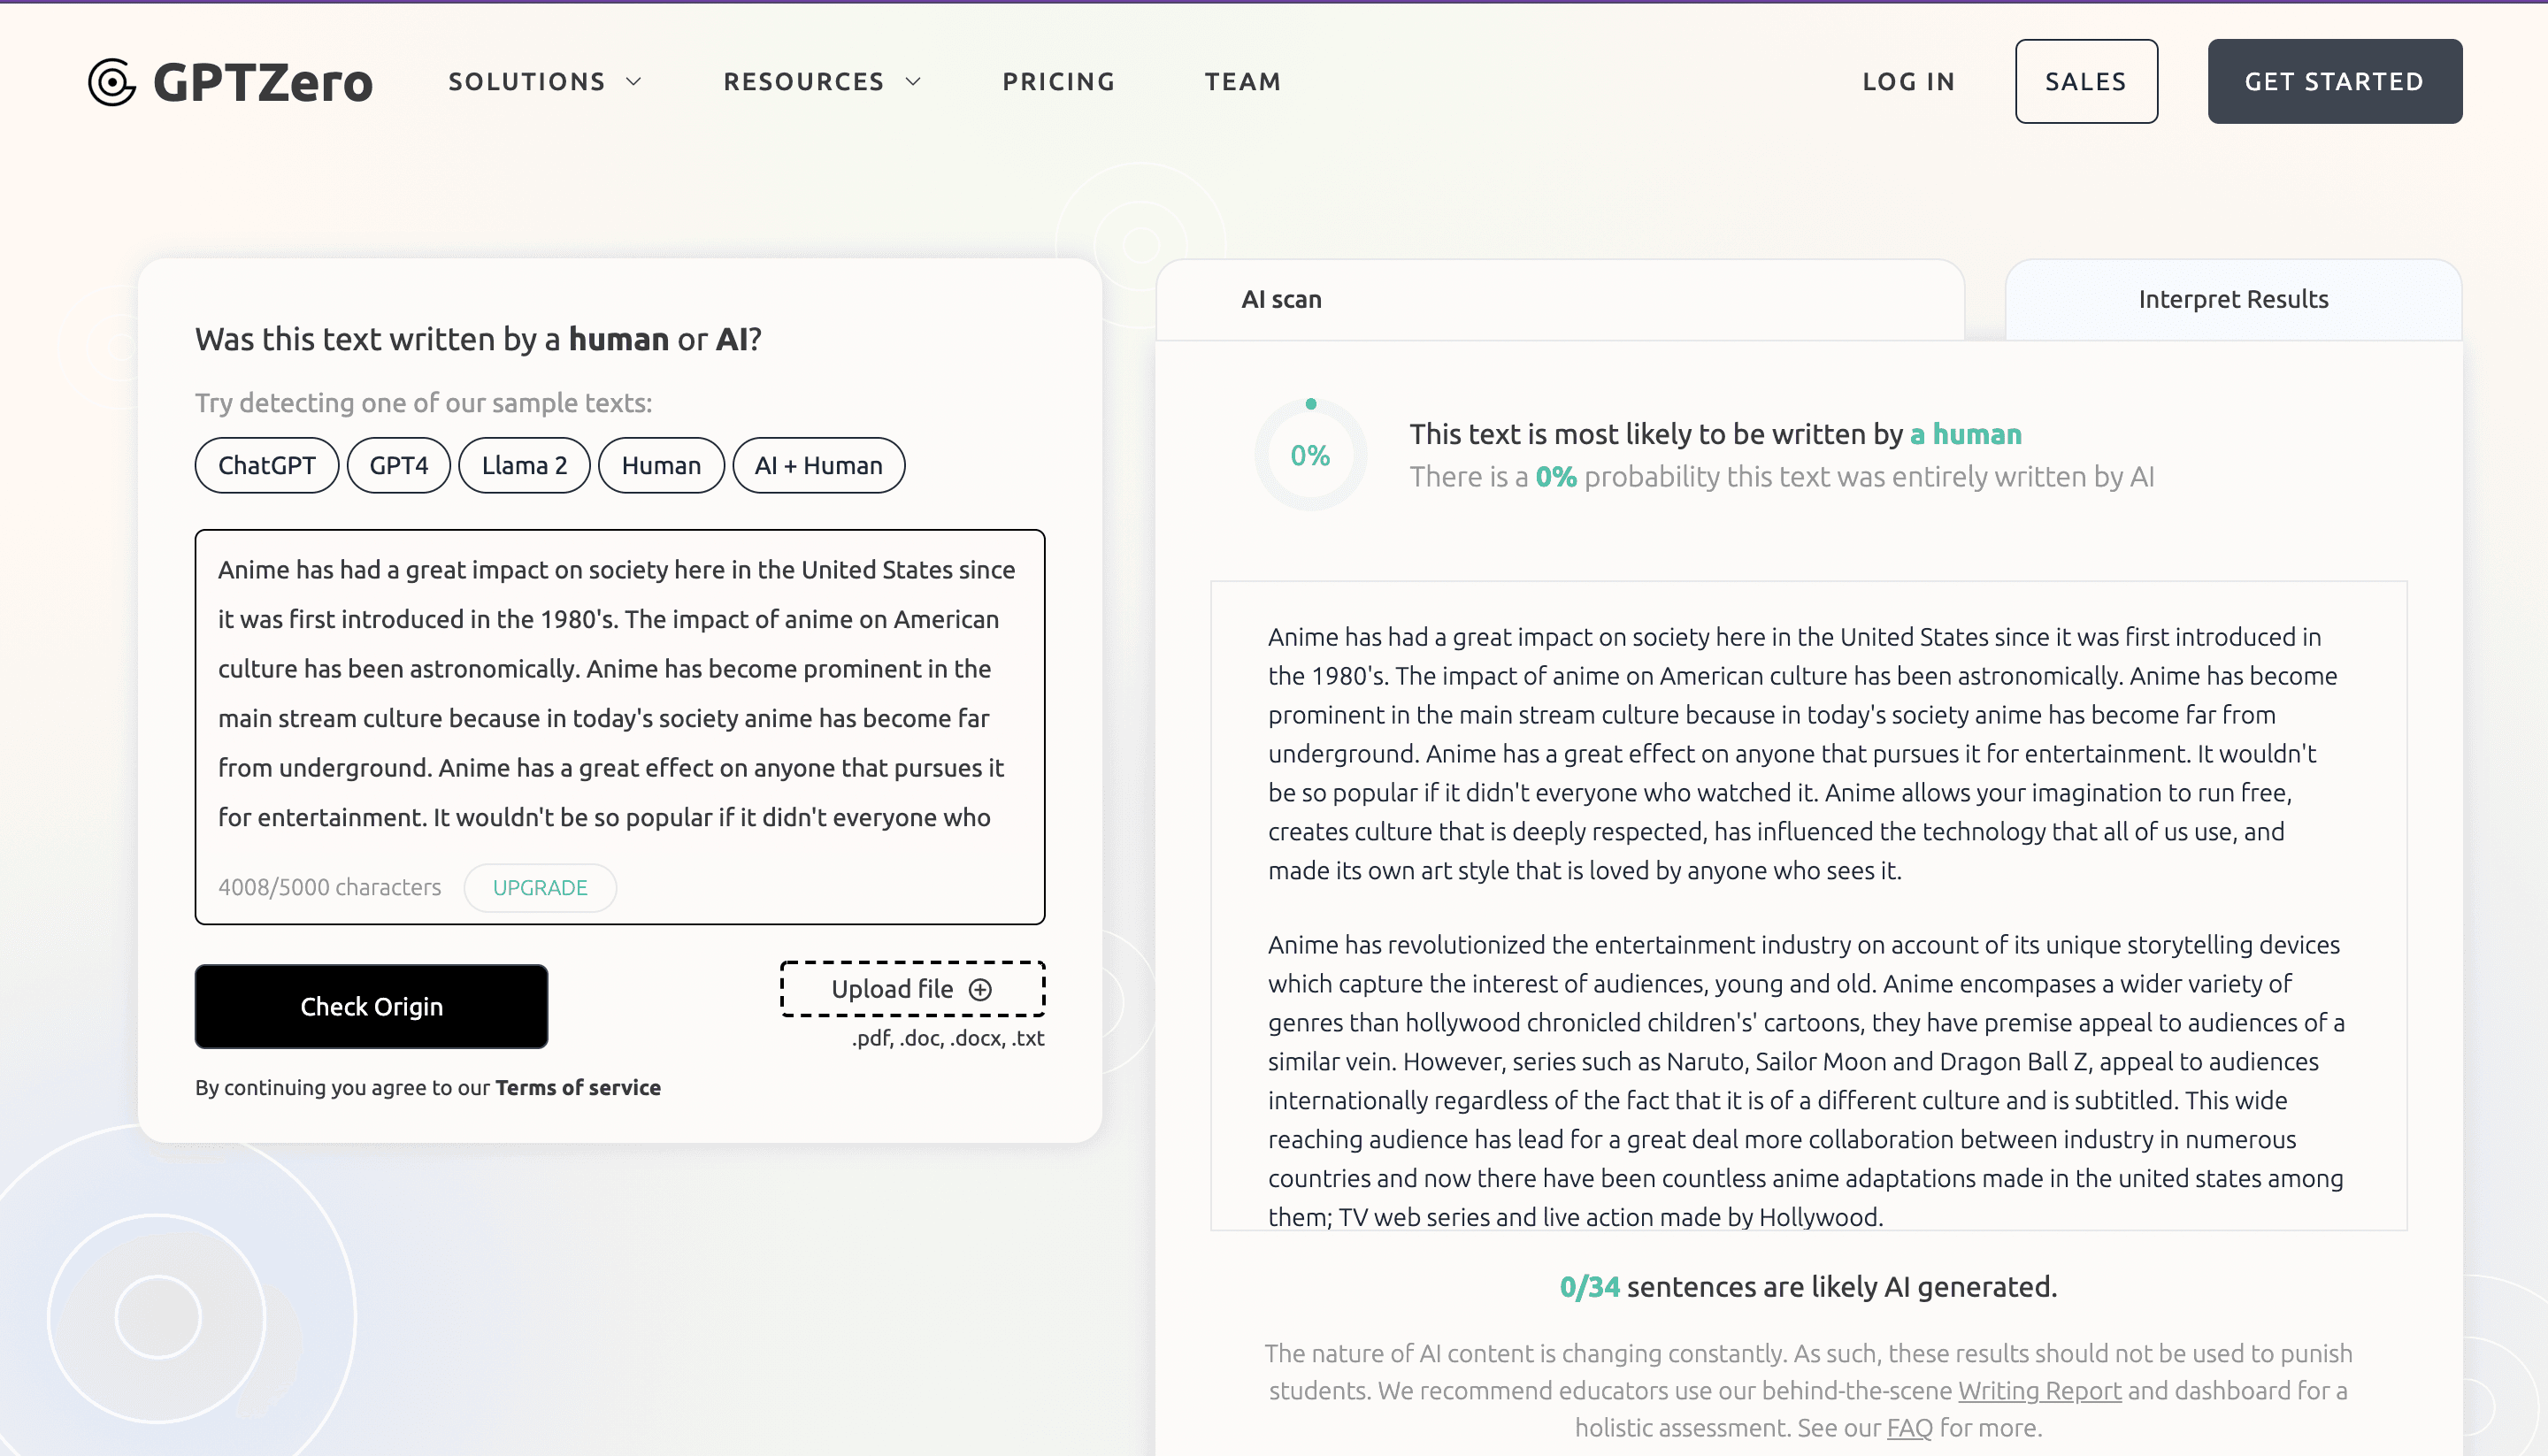Click the 0% circular probability gauge
Viewport: 2548px width, 1456px height.
point(1310,456)
